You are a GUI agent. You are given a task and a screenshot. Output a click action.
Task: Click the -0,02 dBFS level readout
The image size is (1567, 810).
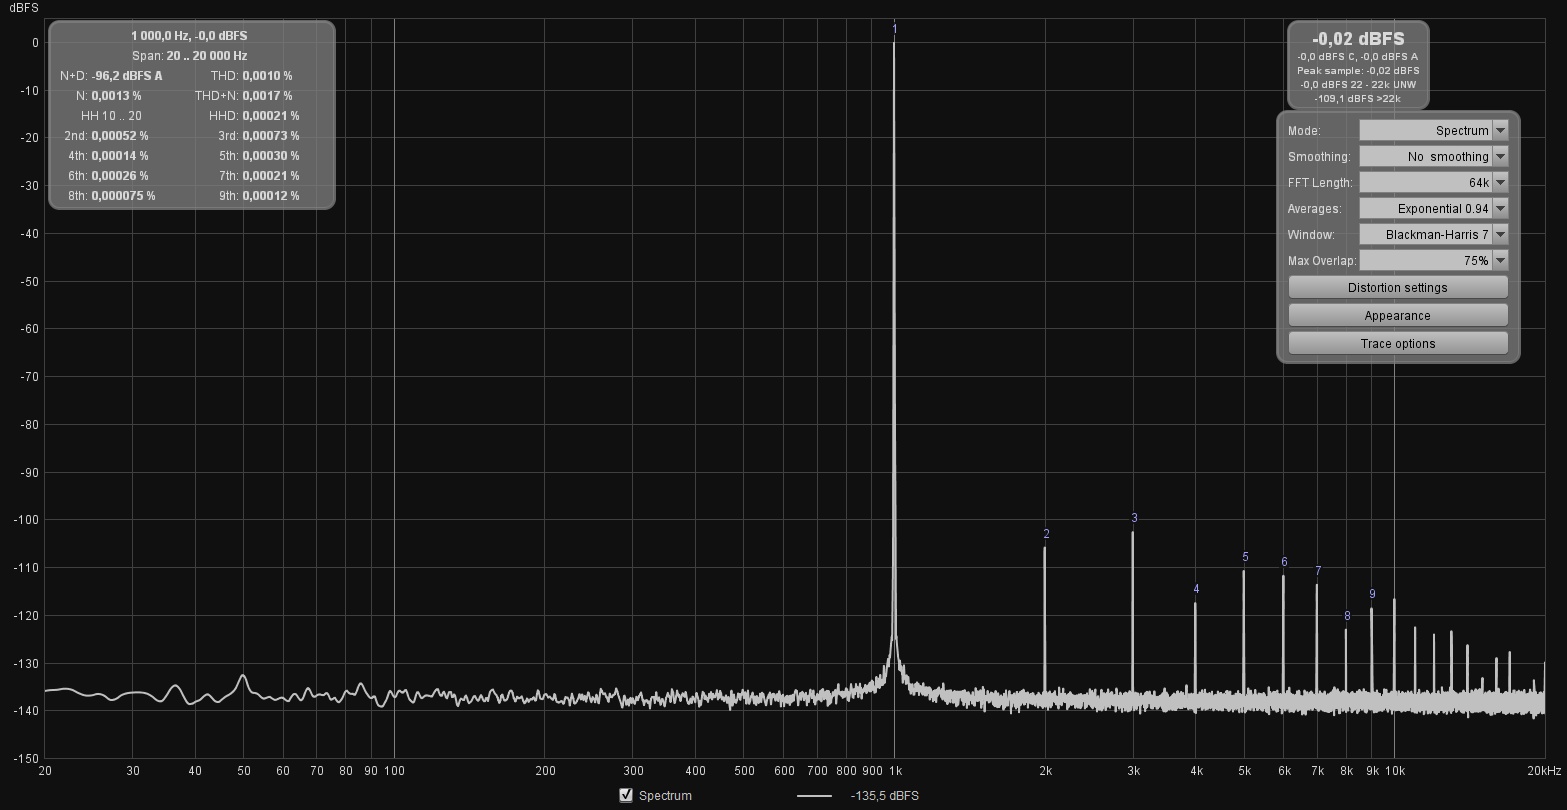click(x=1358, y=39)
